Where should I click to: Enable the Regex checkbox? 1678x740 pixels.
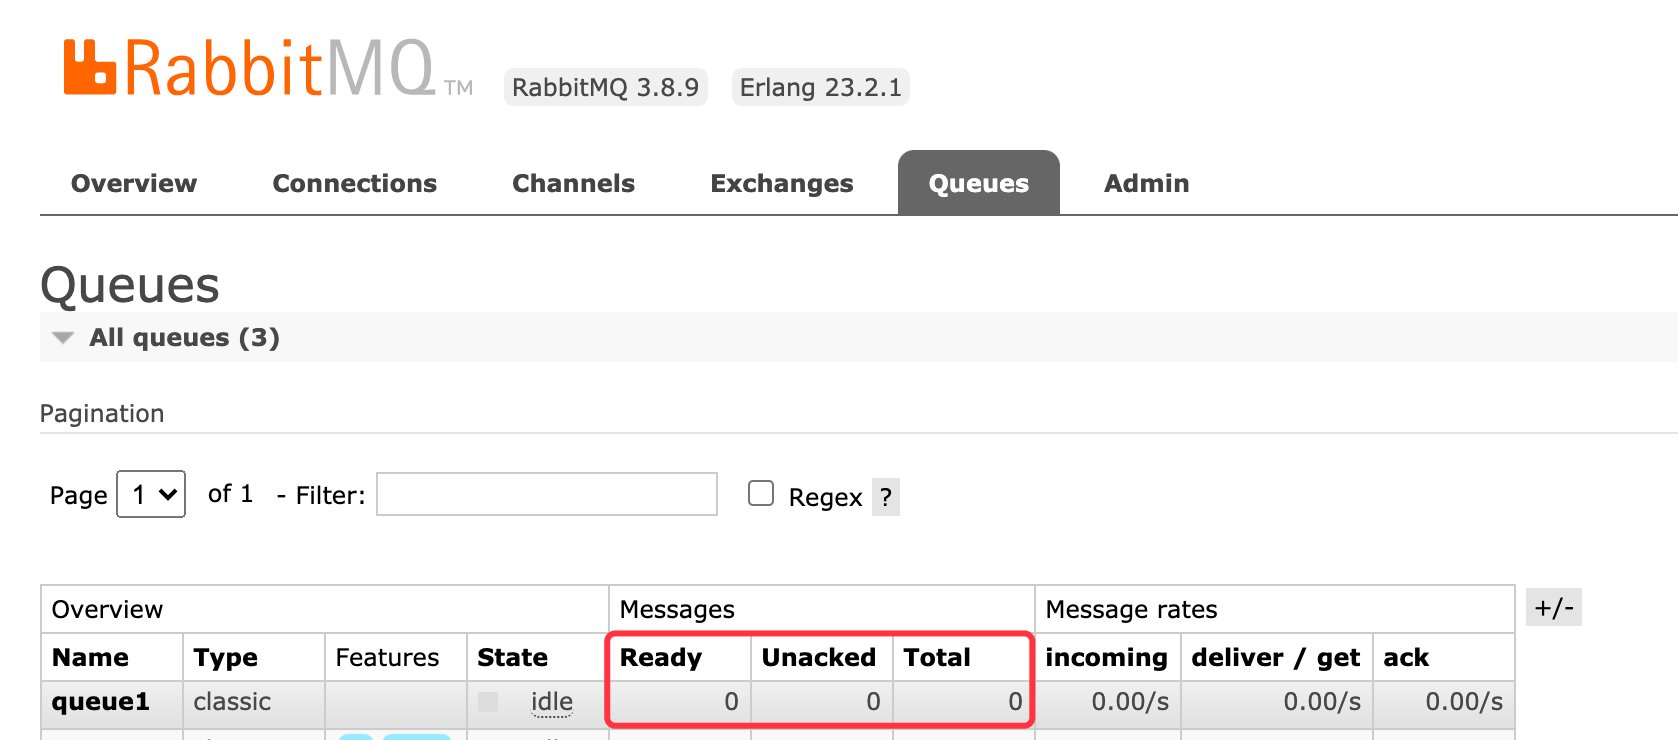[x=761, y=493]
